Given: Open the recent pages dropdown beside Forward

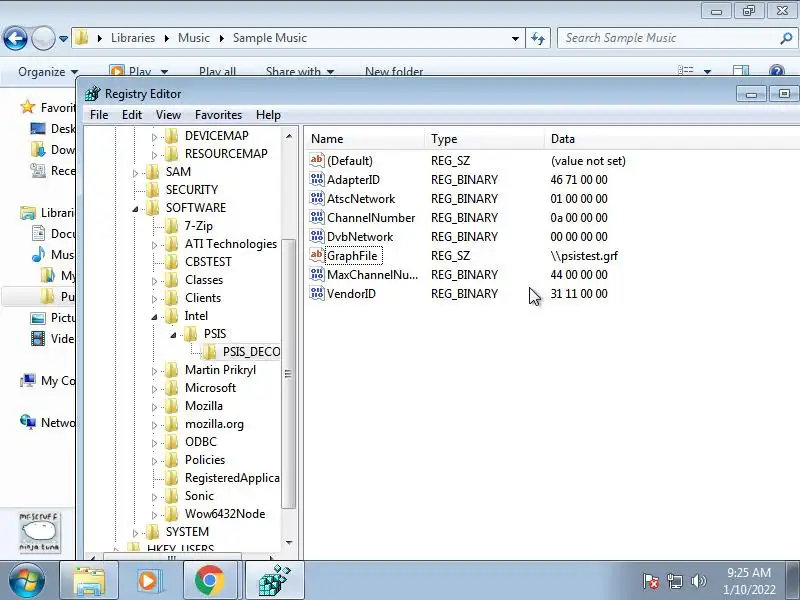Looking at the screenshot, I should click(63, 39).
